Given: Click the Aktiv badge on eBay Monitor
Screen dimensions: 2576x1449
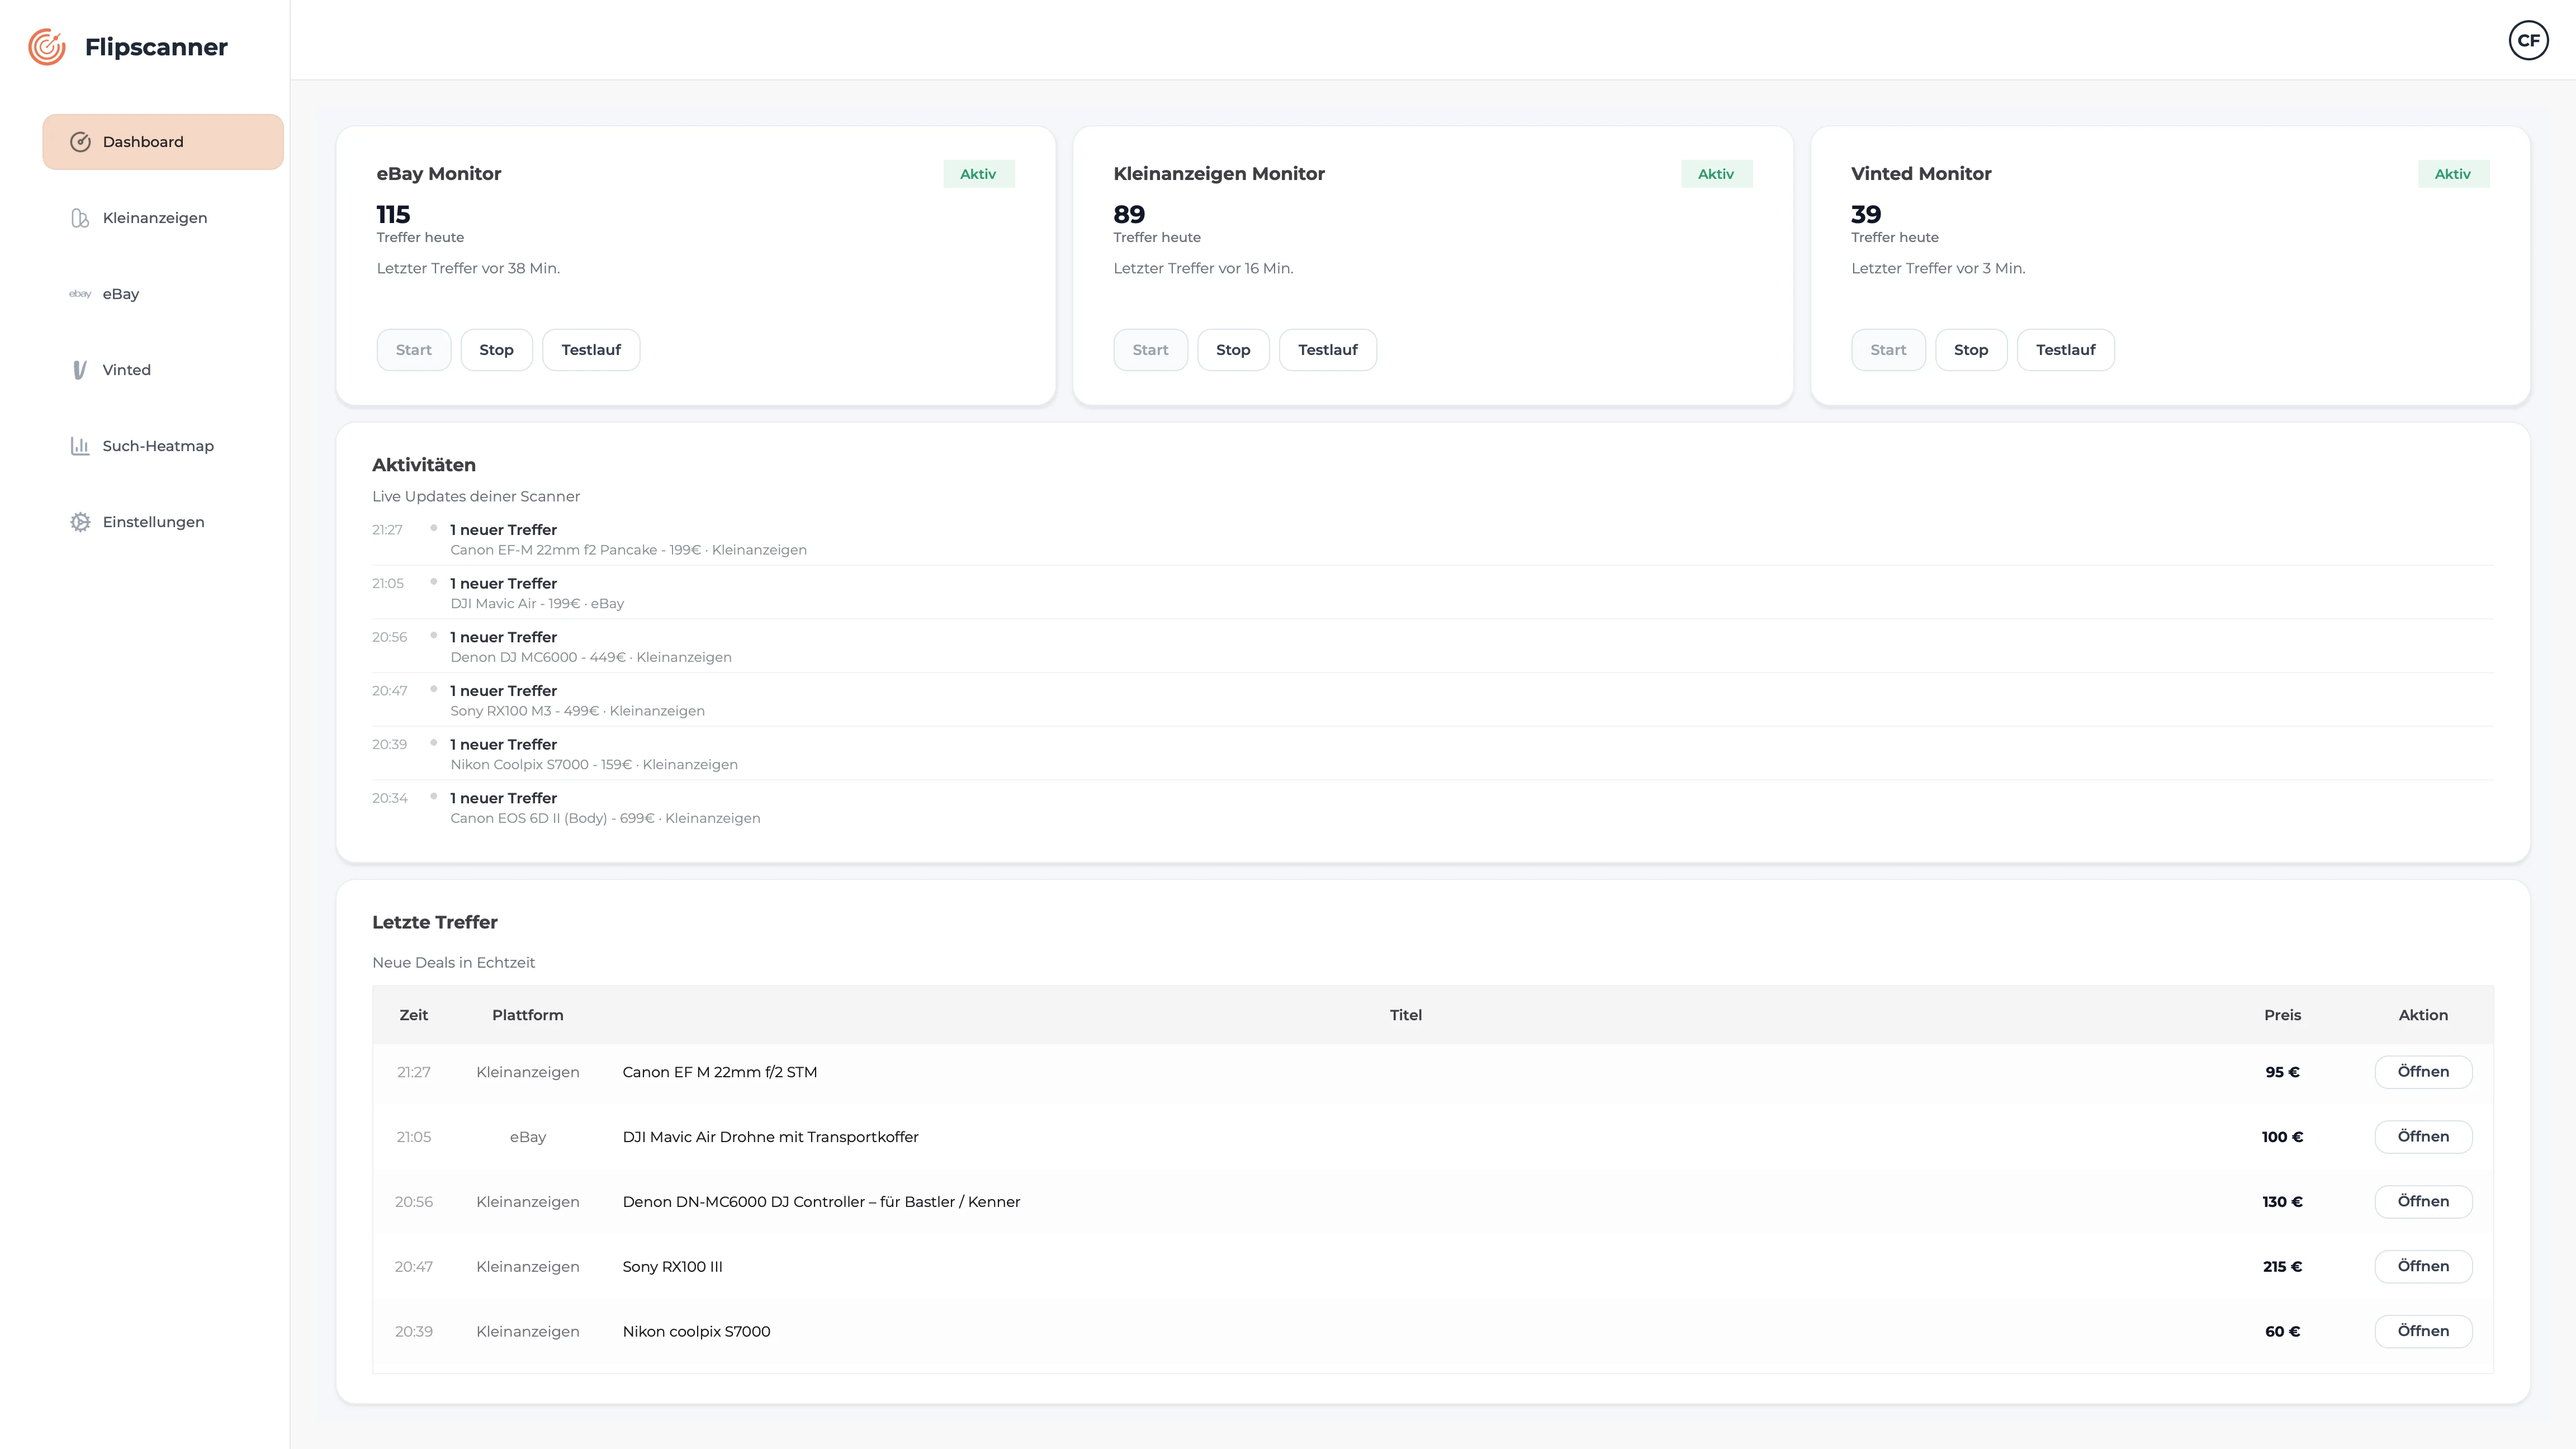Looking at the screenshot, I should pyautogui.click(x=978, y=174).
